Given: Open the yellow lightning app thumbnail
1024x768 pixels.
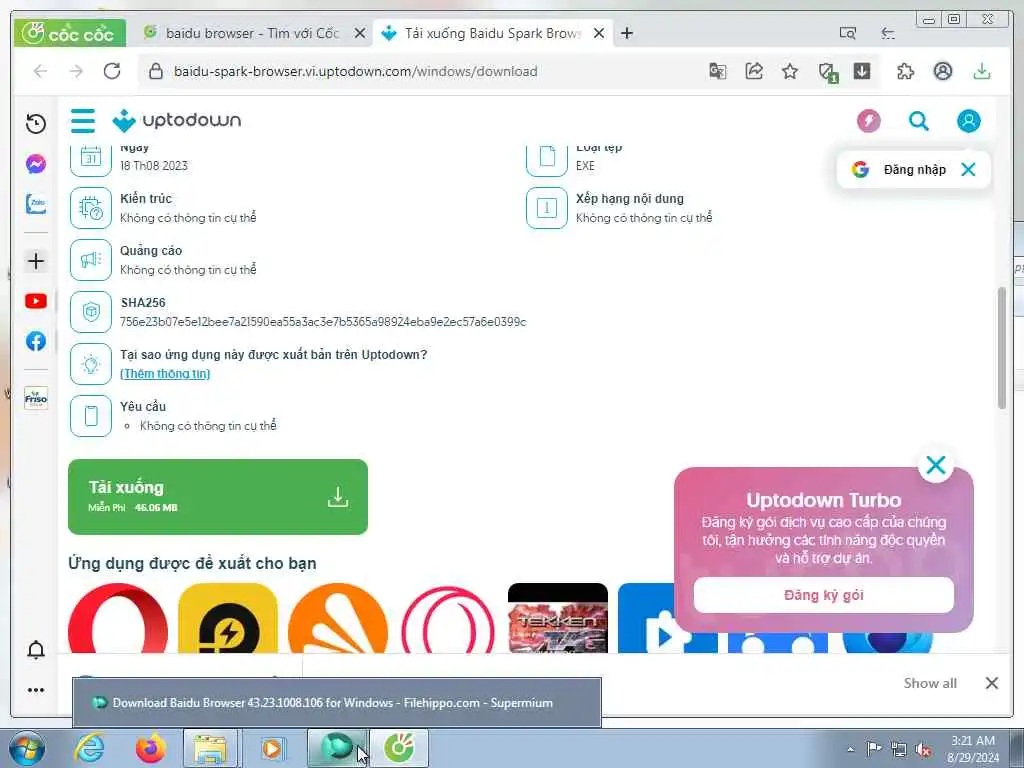Looking at the screenshot, I should pos(228,618).
